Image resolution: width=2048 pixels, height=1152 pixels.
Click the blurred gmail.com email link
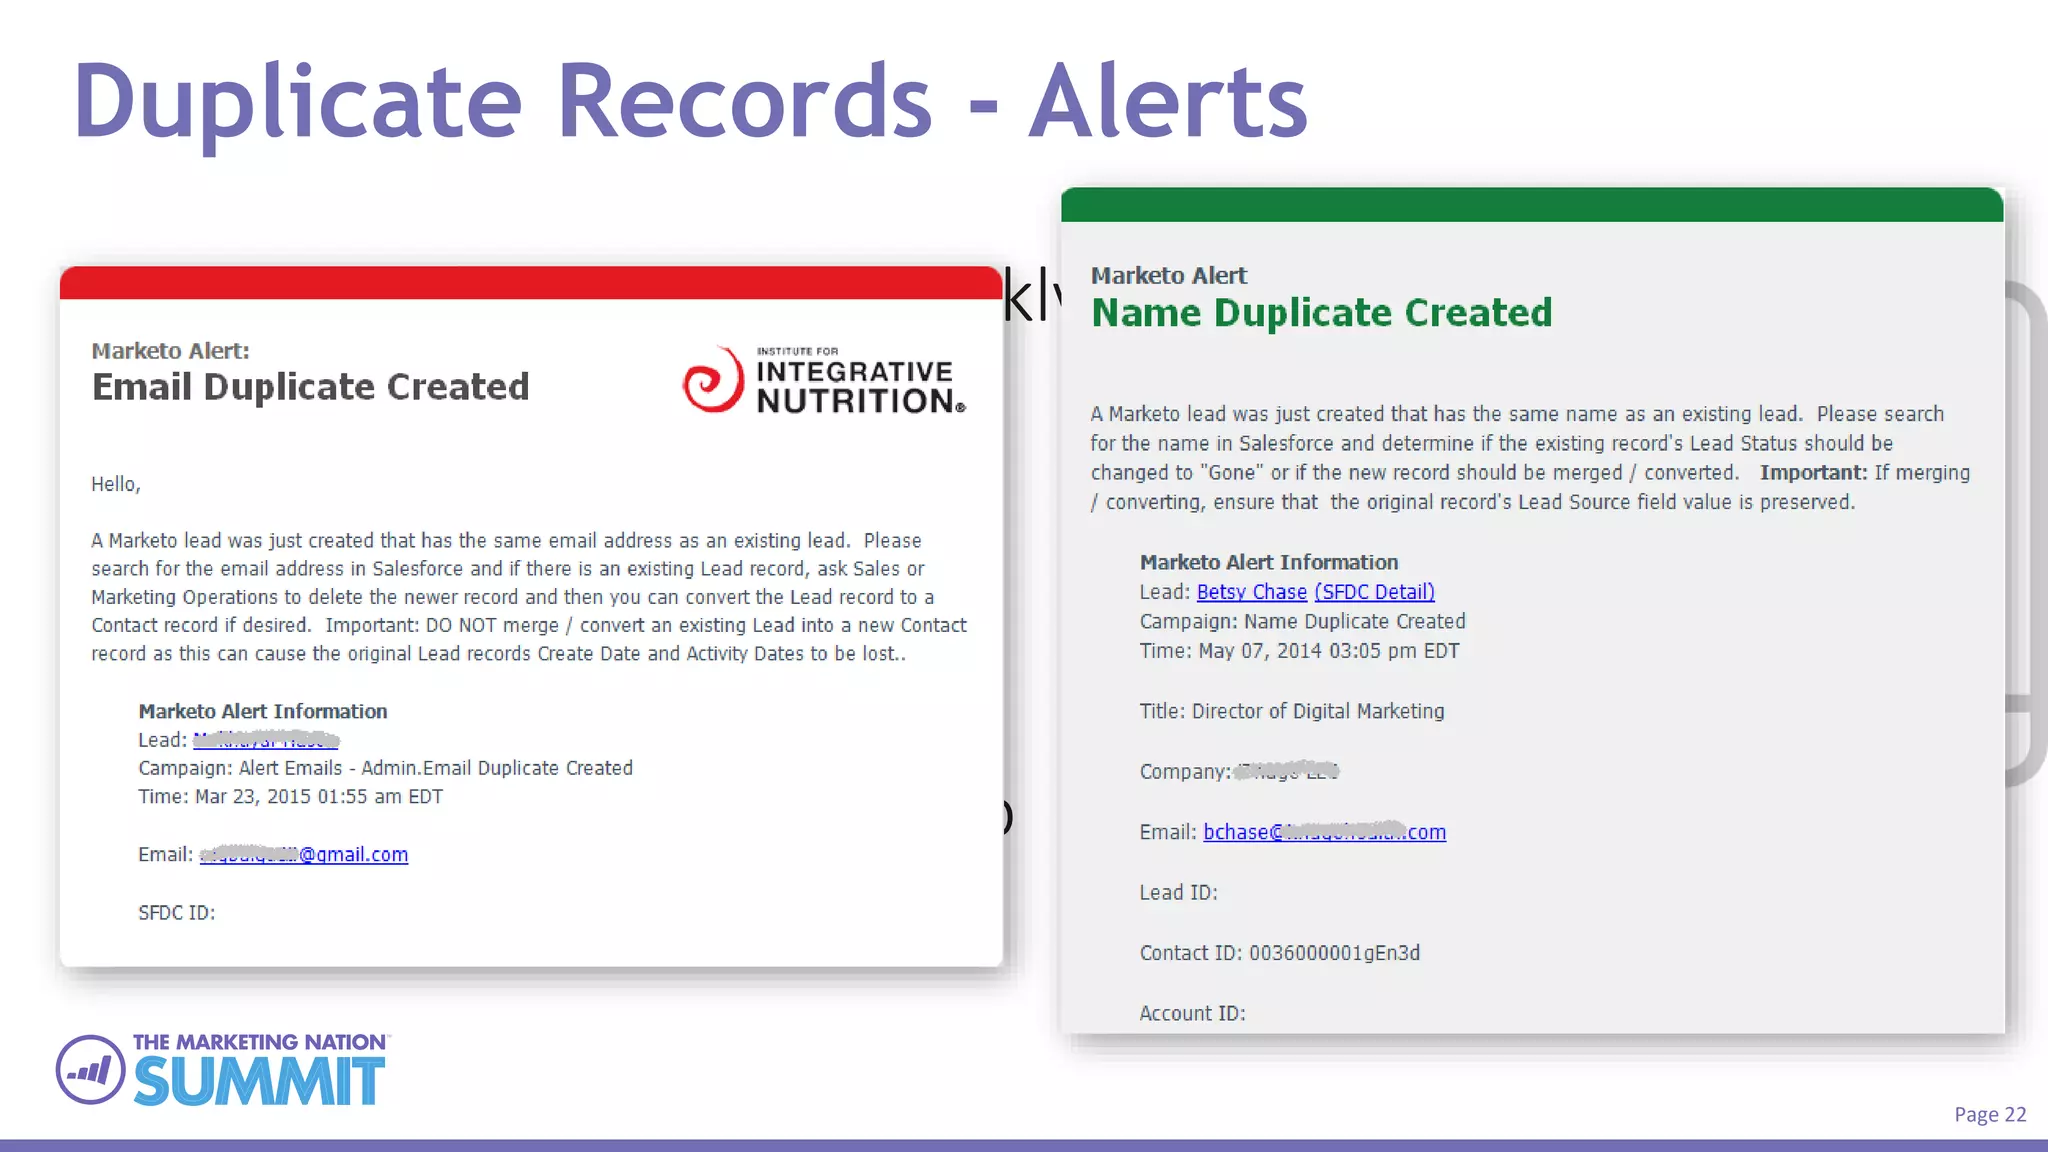point(304,855)
